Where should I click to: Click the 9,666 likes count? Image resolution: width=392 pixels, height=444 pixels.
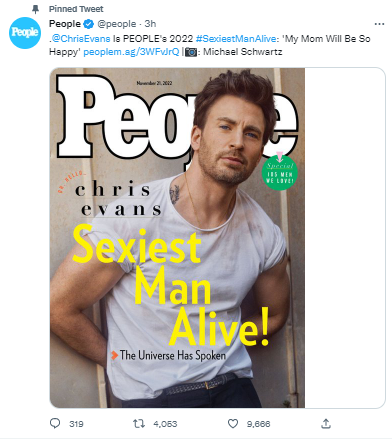coord(258,424)
